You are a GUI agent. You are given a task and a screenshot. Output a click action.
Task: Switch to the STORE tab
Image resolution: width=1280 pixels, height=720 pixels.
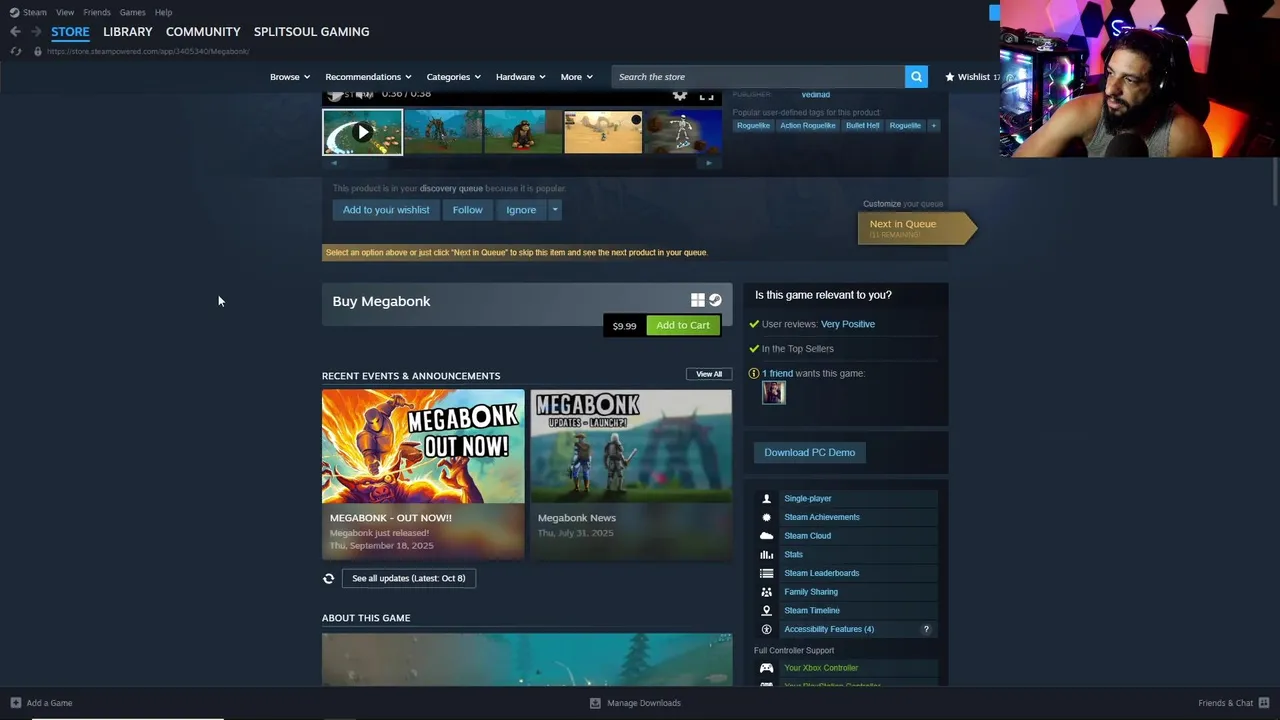pos(70,32)
